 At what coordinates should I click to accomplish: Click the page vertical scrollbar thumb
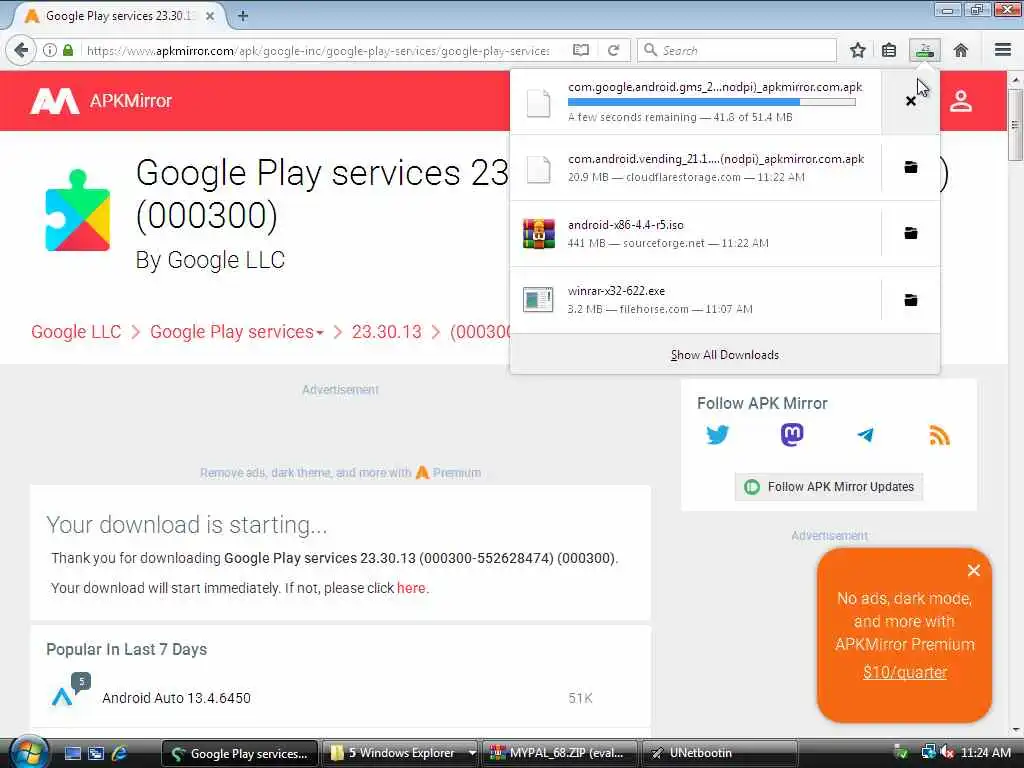(1015, 125)
